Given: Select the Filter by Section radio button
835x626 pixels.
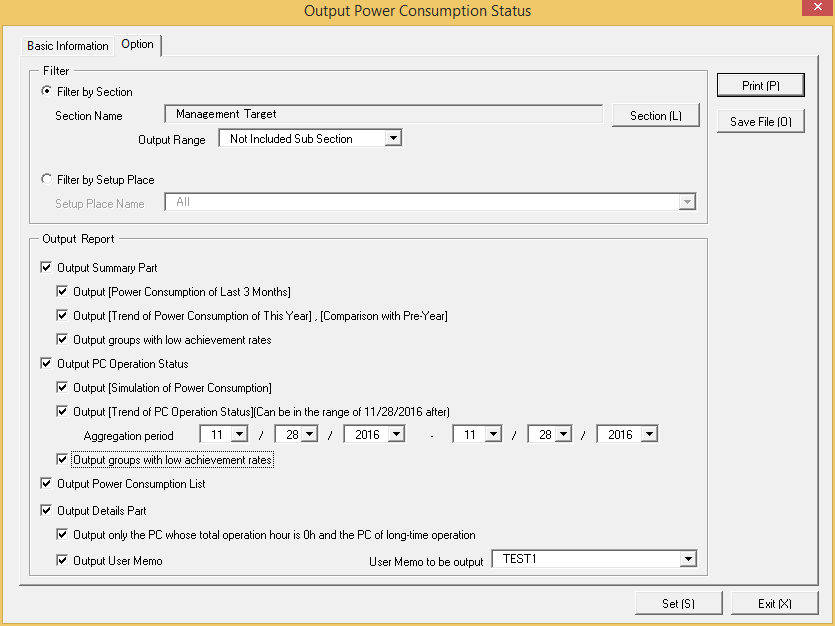Looking at the screenshot, I should coord(46,91).
